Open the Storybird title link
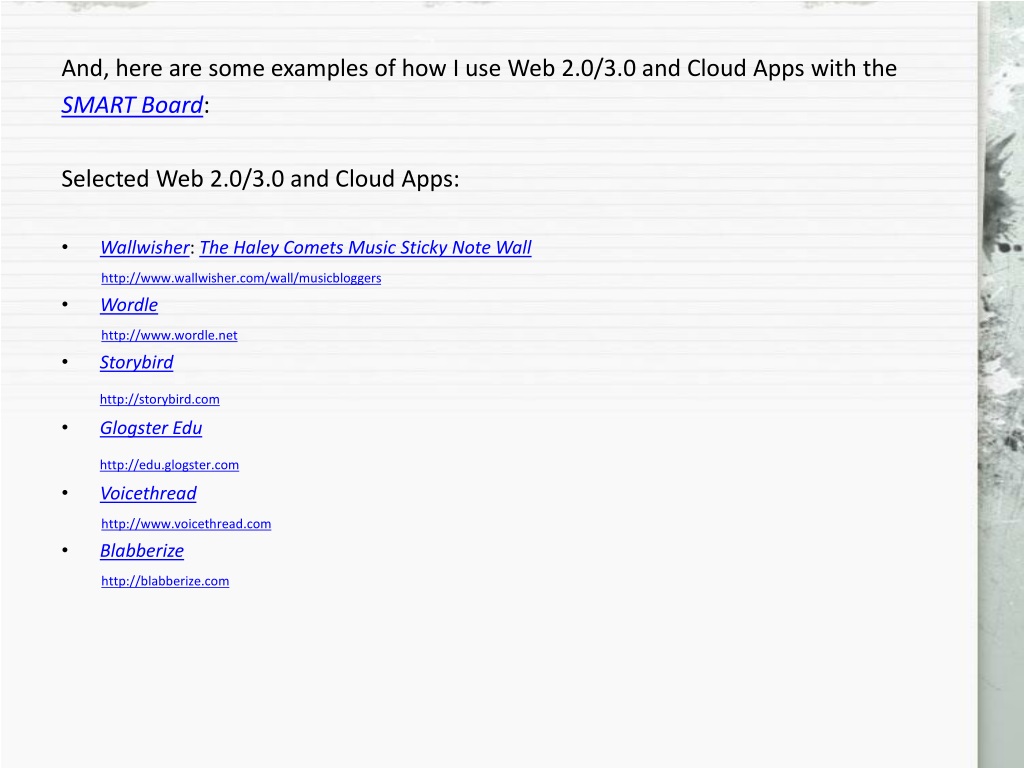The image size is (1024, 768). click(x=136, y=362)
